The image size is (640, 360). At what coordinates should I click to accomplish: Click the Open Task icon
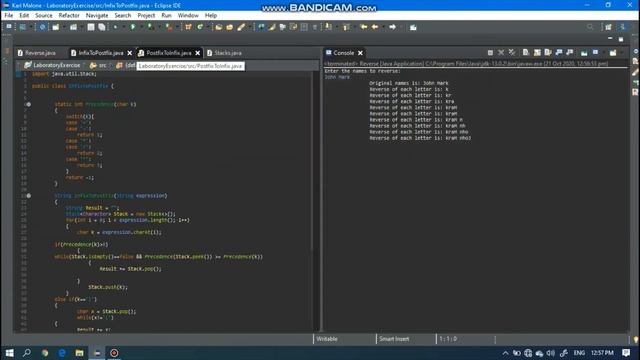[229, 27]
